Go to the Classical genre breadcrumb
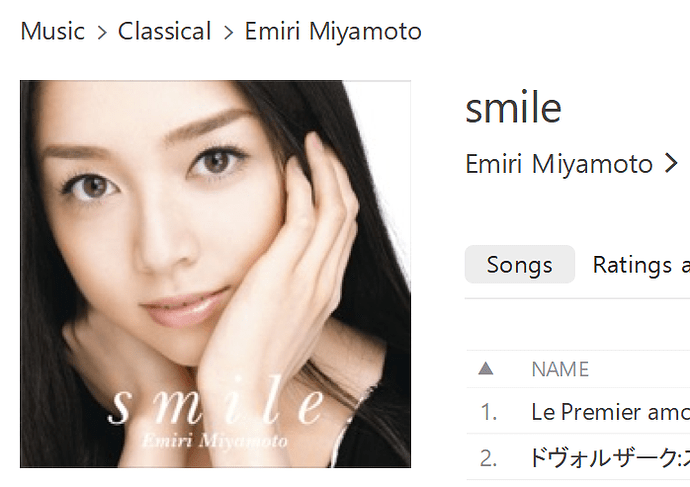 165,31
